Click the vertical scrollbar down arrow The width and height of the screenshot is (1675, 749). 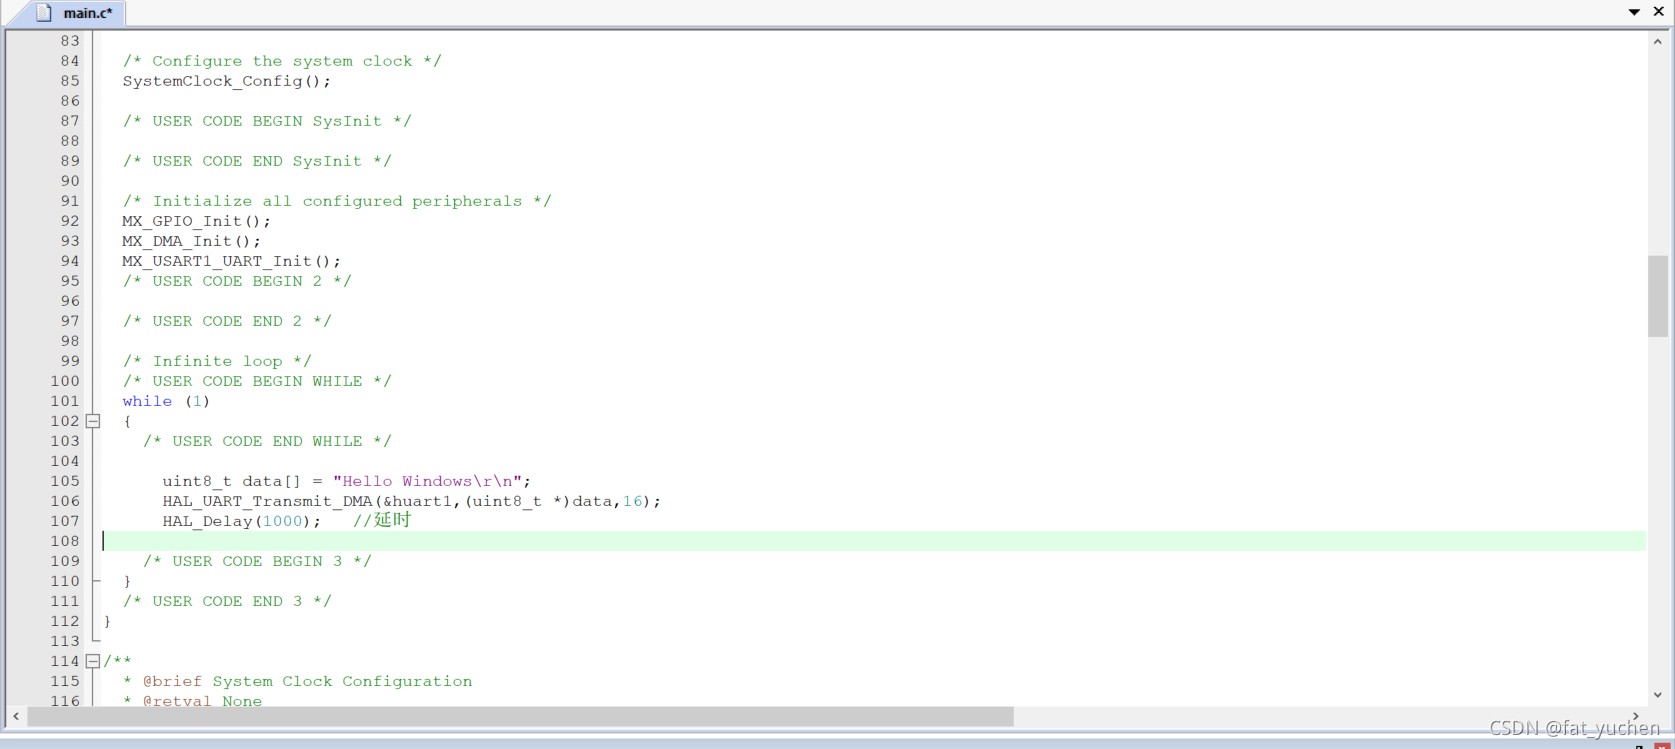tap(1657, 694)
